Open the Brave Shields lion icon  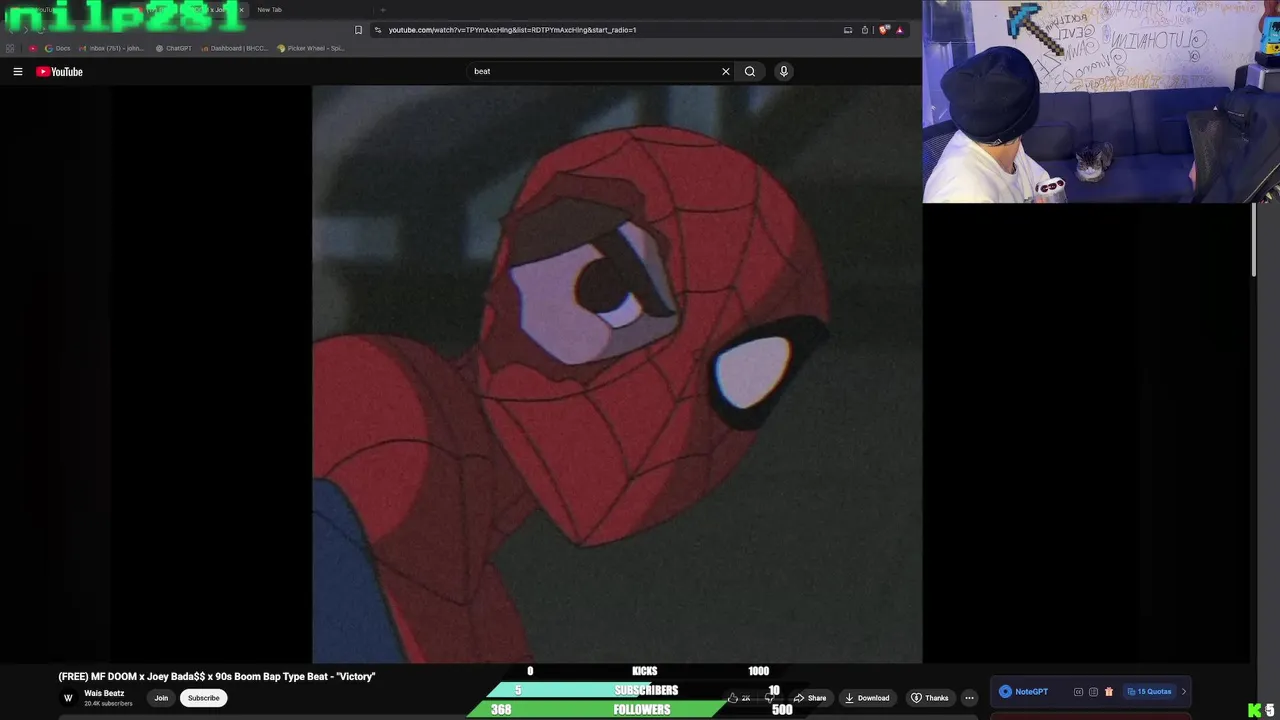point(884,30)
